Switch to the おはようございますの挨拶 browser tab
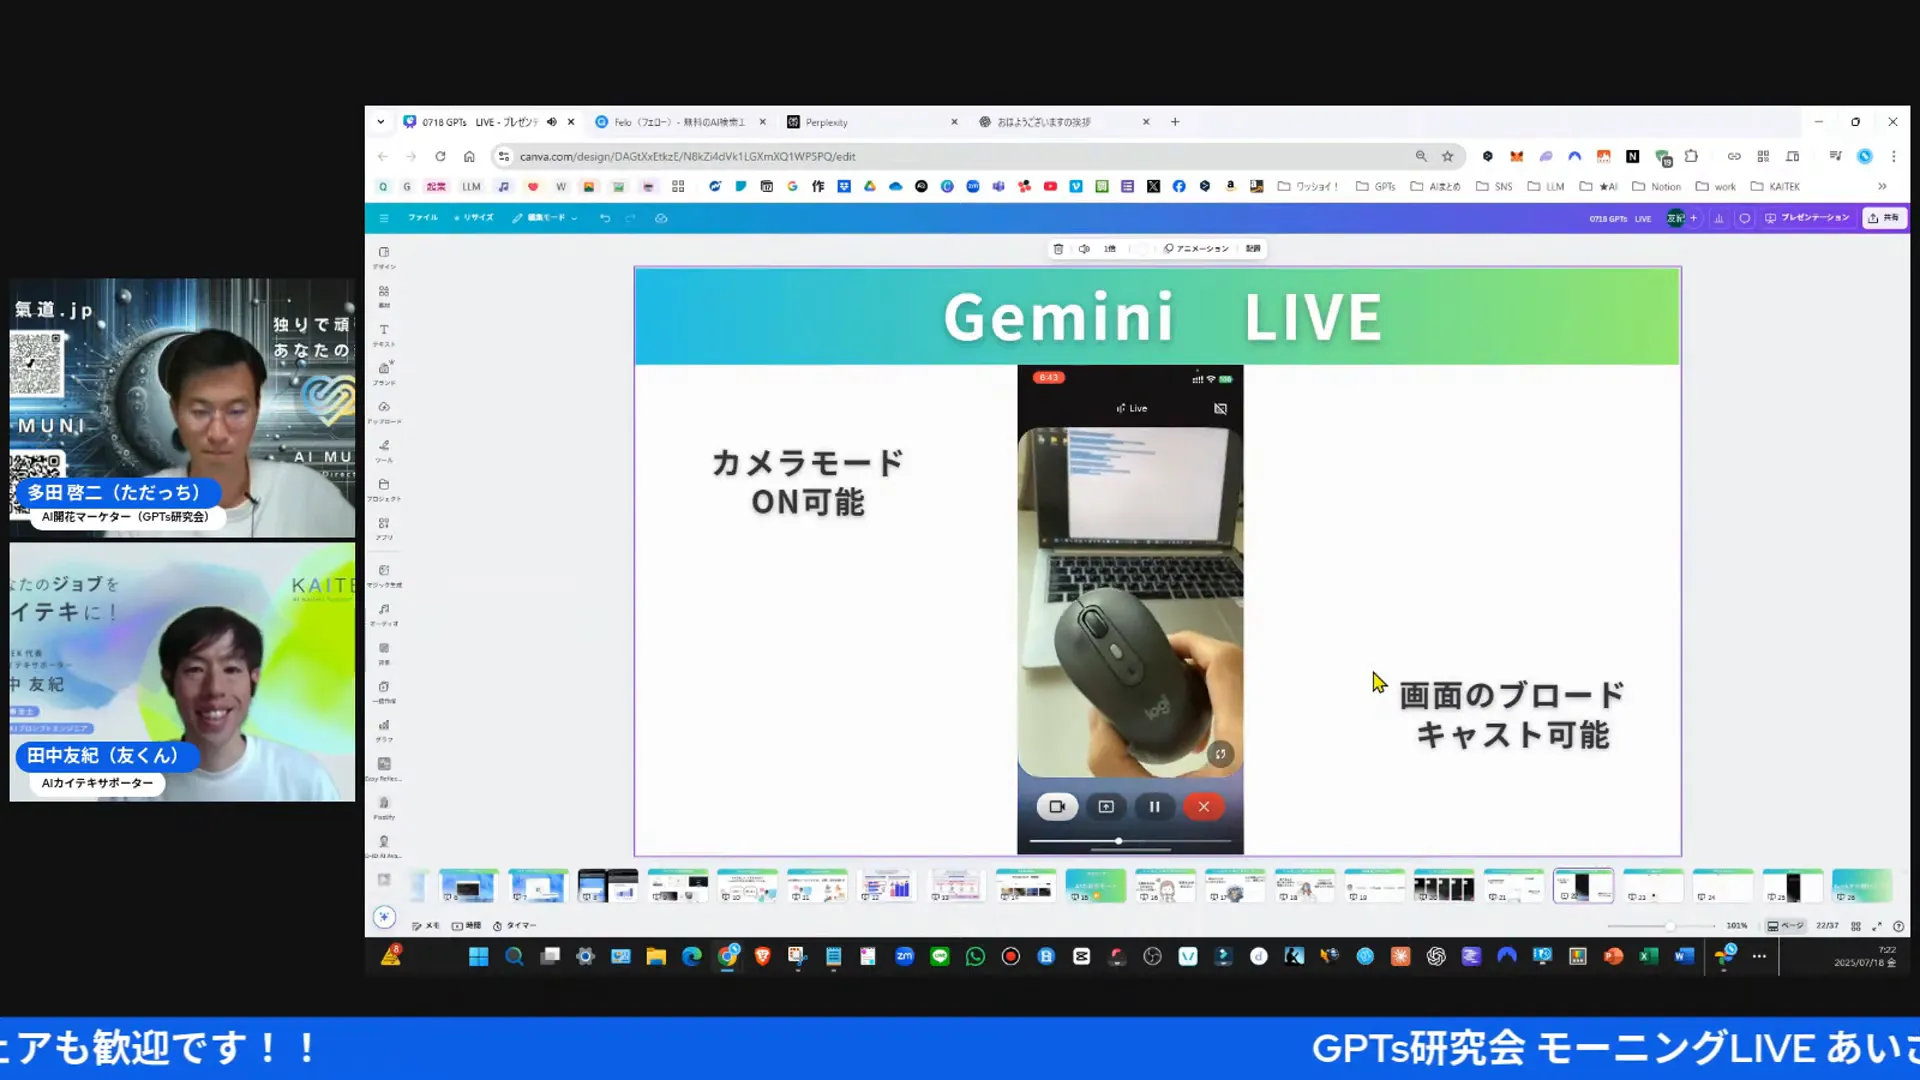This screenshot has width=1920, height=1080. tap(1062, 122)
